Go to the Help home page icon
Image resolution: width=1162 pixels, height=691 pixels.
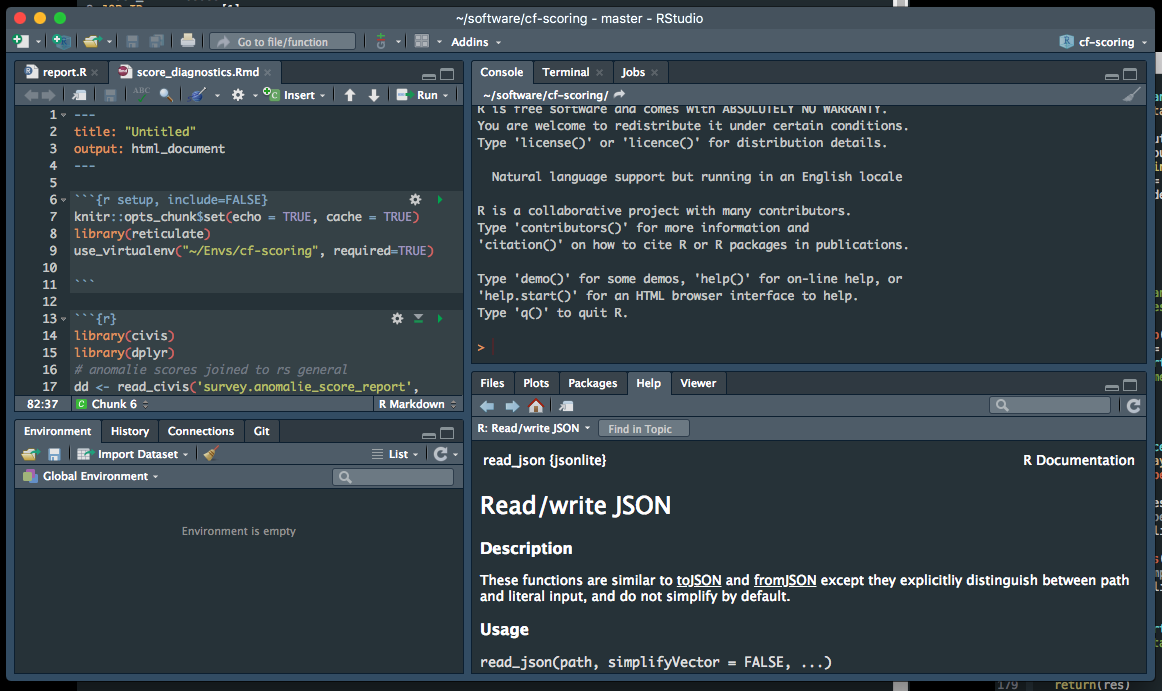(537, 405)
